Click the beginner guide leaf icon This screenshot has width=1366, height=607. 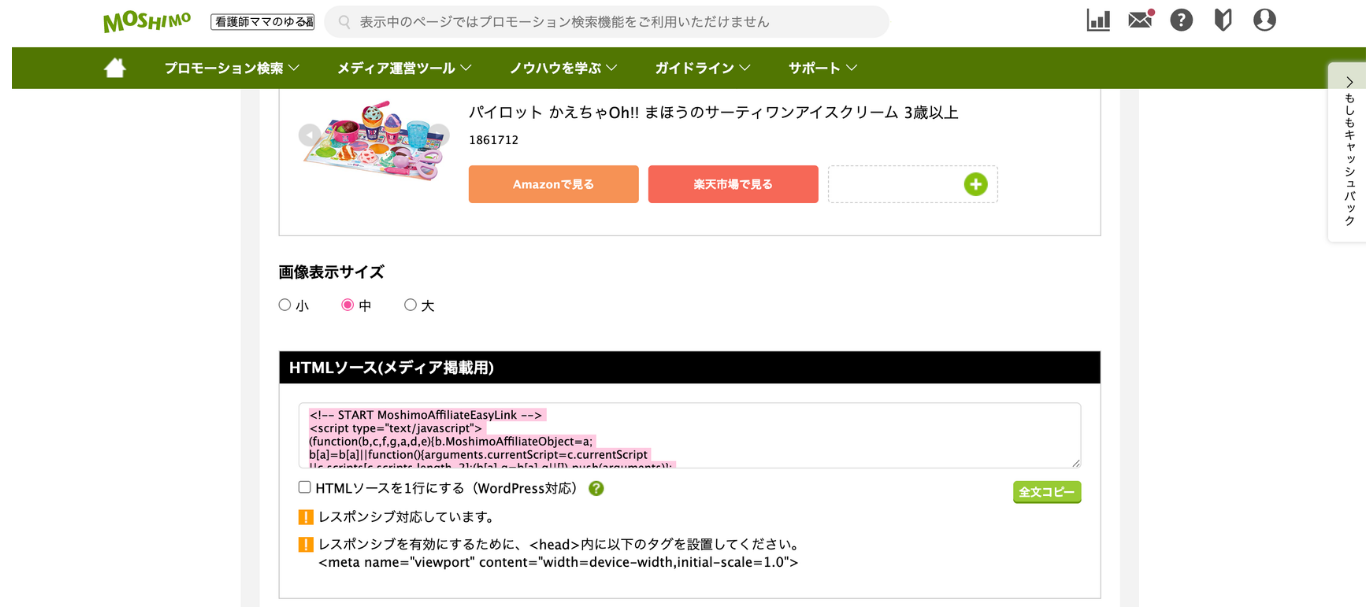(x=1223, y=20)
